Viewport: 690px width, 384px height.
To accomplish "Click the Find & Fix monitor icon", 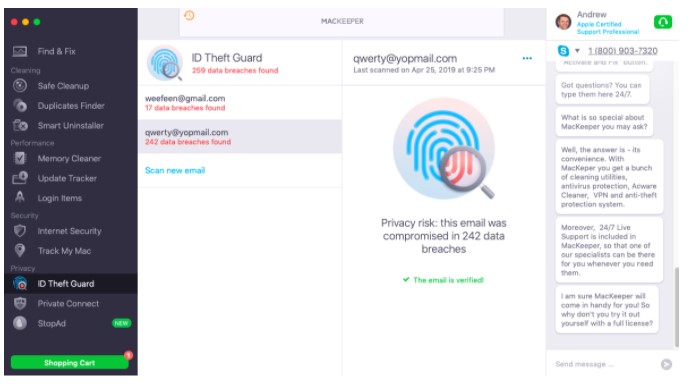I will pyautogui.click(x=20, y=51).
